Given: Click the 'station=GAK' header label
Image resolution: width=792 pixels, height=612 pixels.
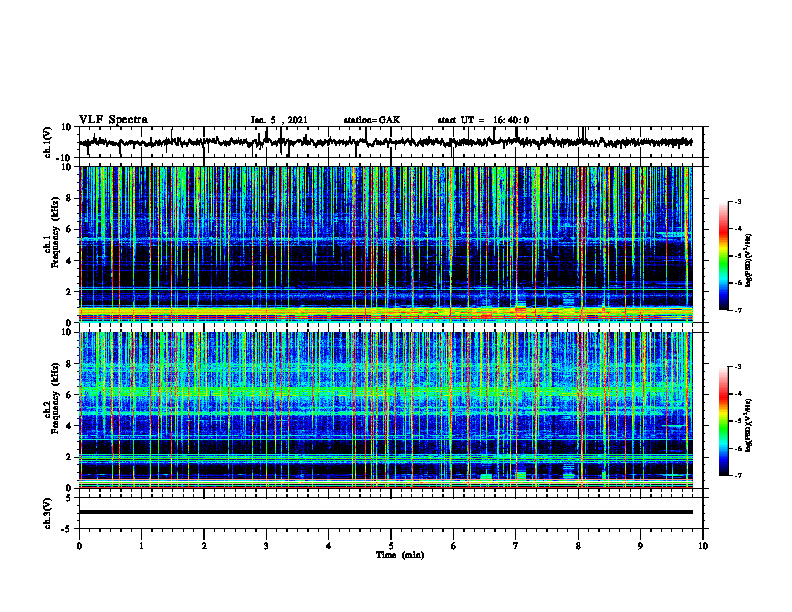Looking at the screenshot, I should click(x=372, y=120).
